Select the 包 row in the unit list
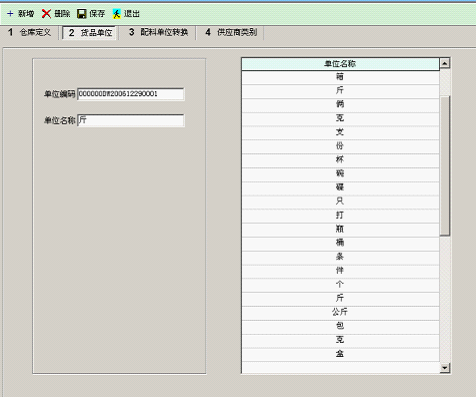The image size is (476, 397). [x=340, y=327]
